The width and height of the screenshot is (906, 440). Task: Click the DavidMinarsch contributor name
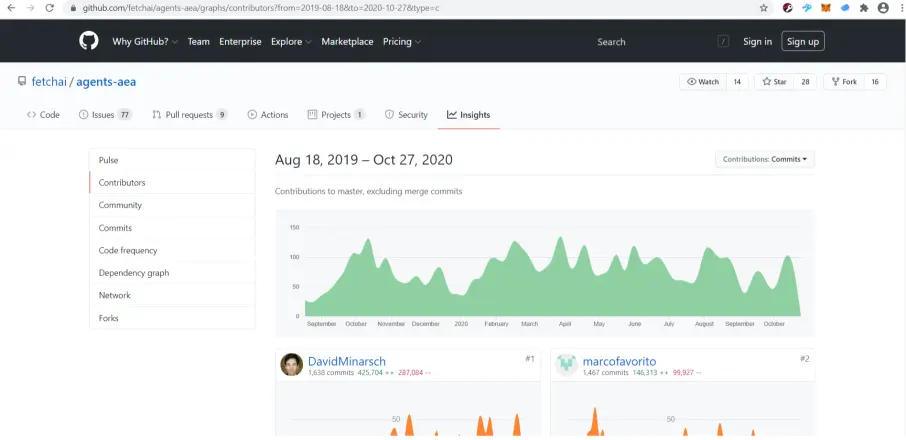[347, 361]
